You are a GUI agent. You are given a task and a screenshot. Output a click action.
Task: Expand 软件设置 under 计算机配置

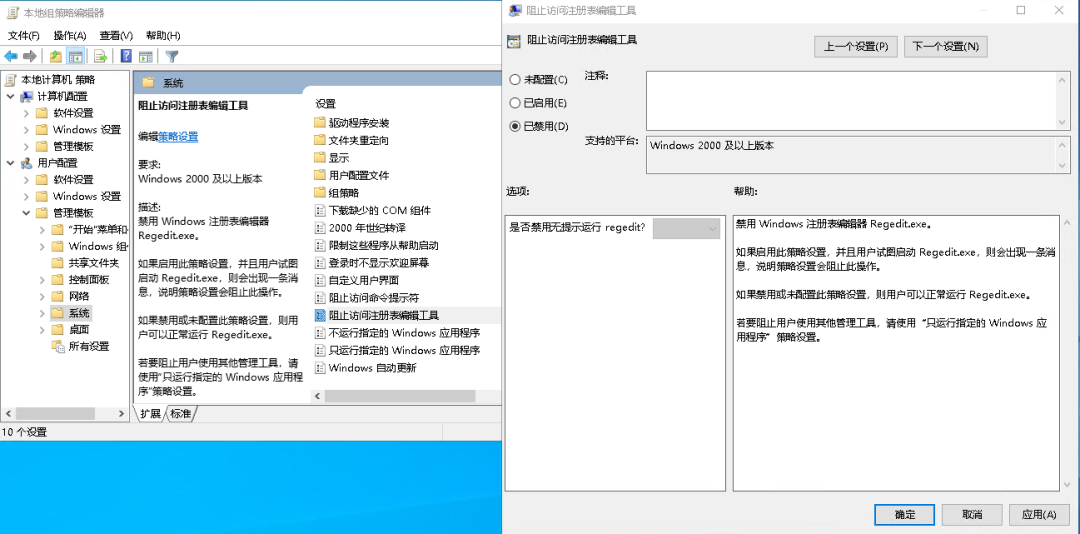[x=26, y=113]
